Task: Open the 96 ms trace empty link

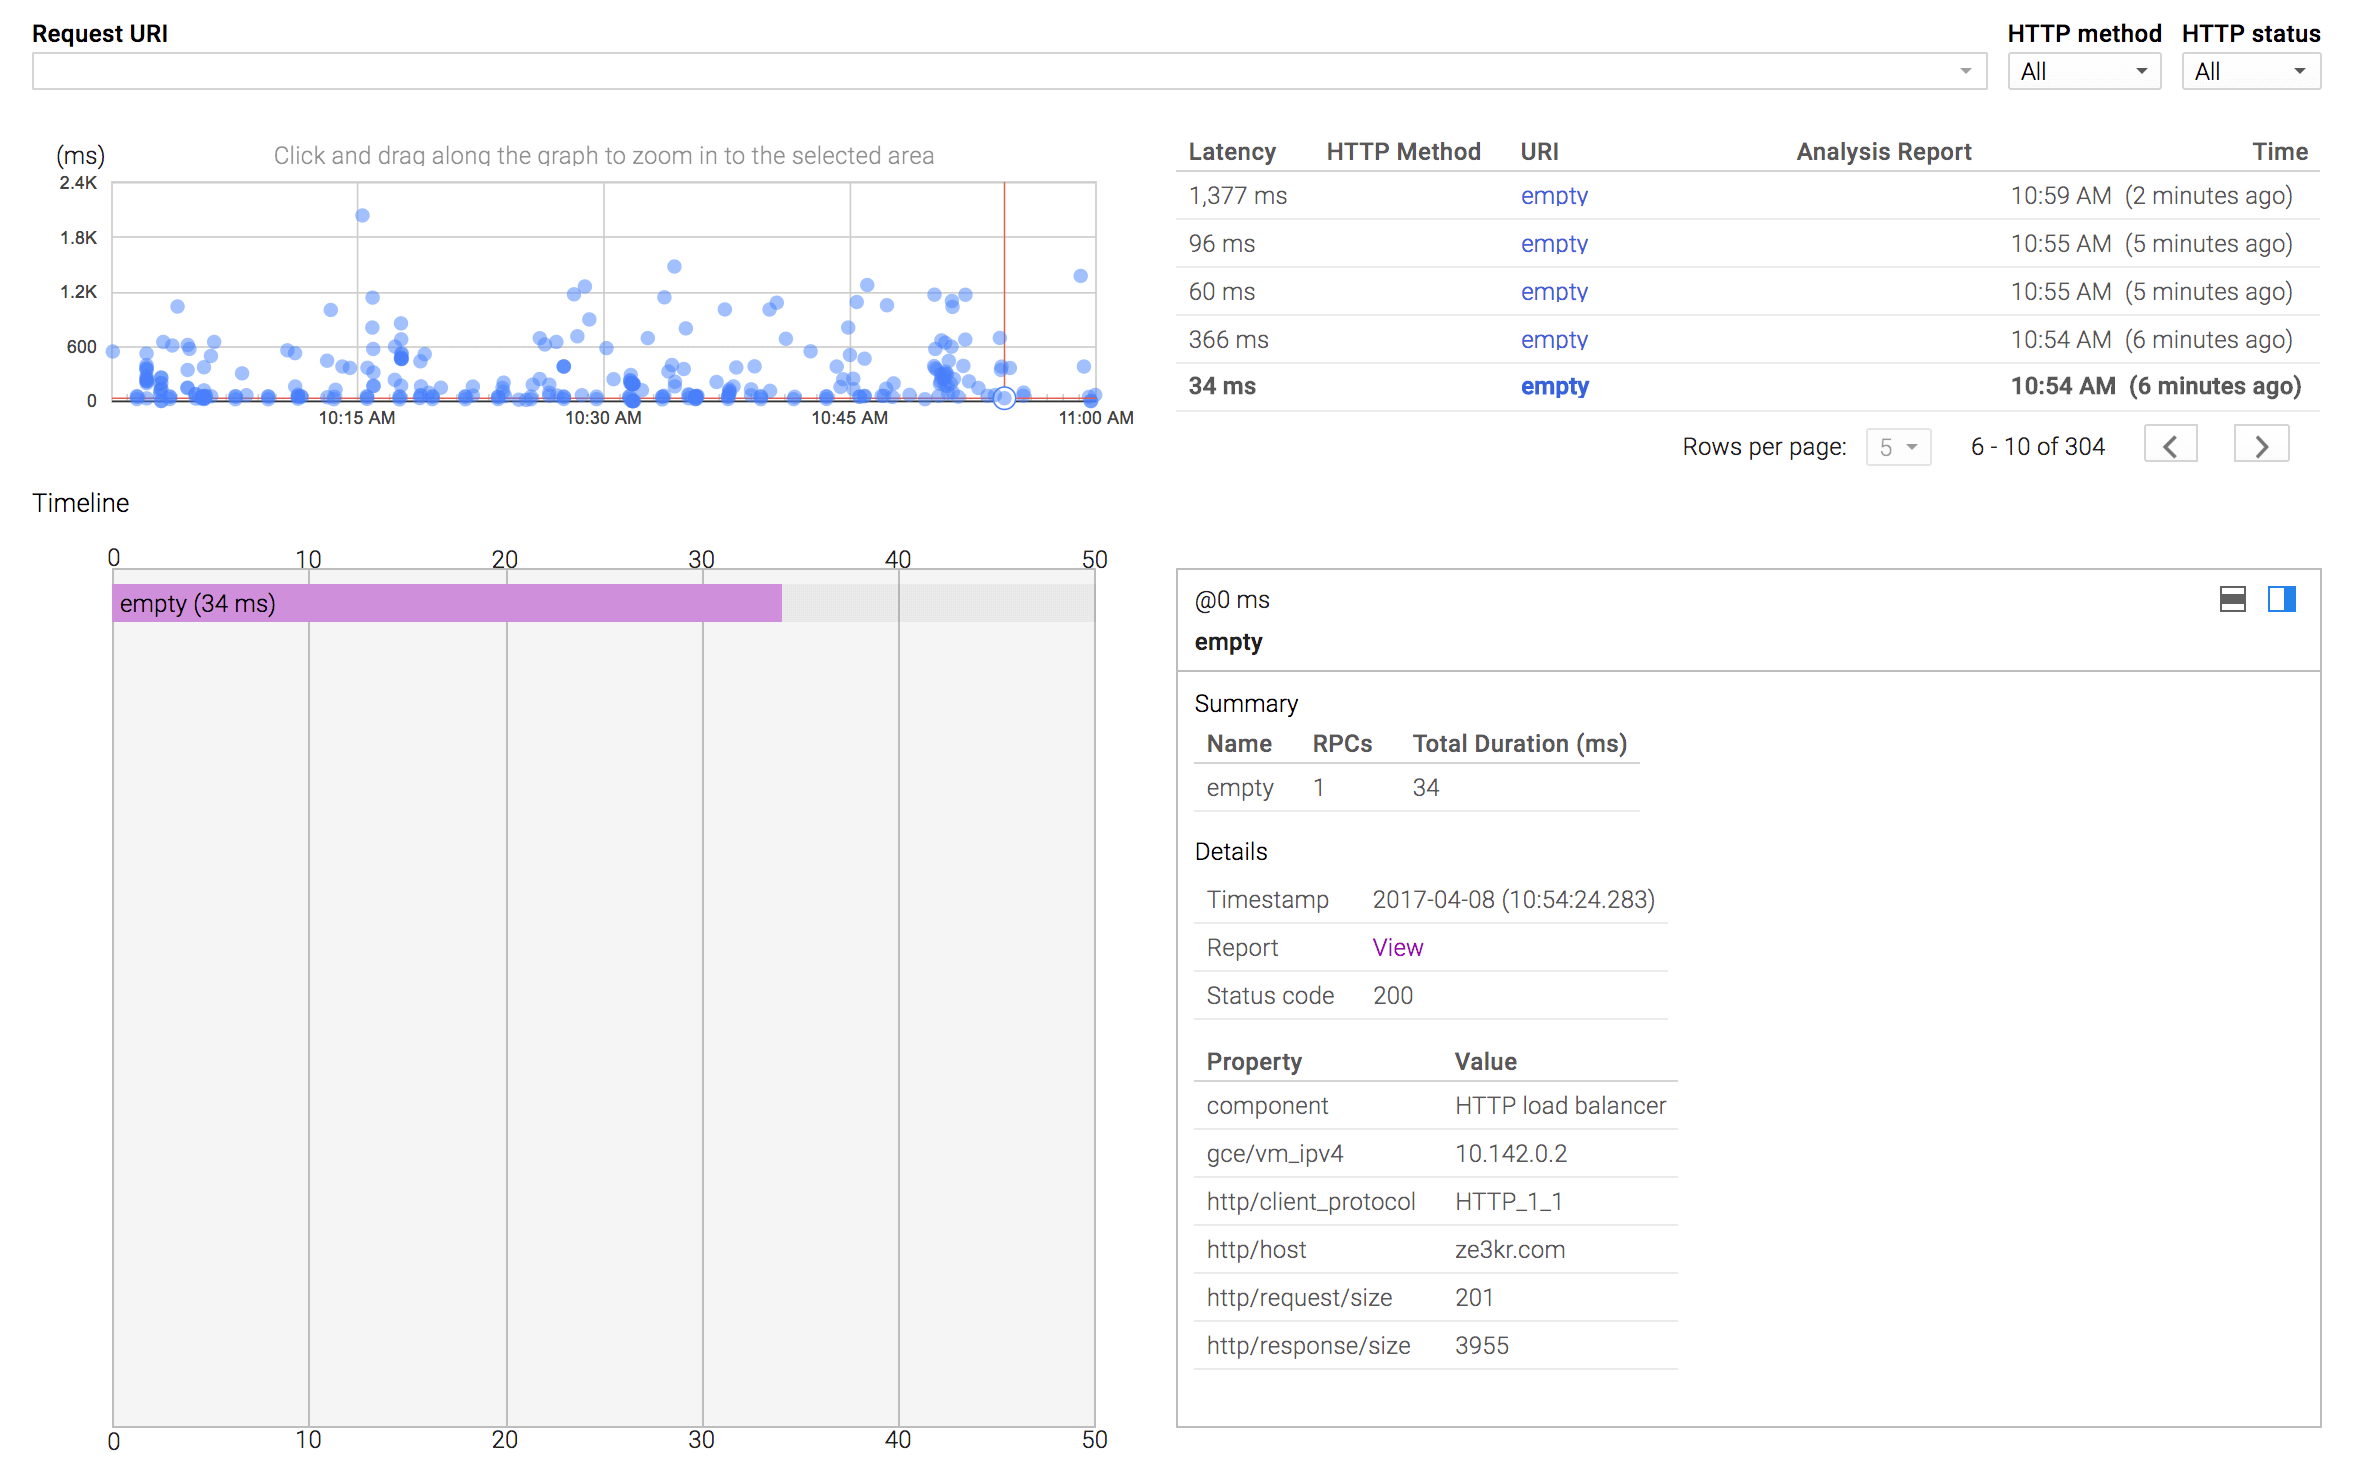Action: point(1554,244)
